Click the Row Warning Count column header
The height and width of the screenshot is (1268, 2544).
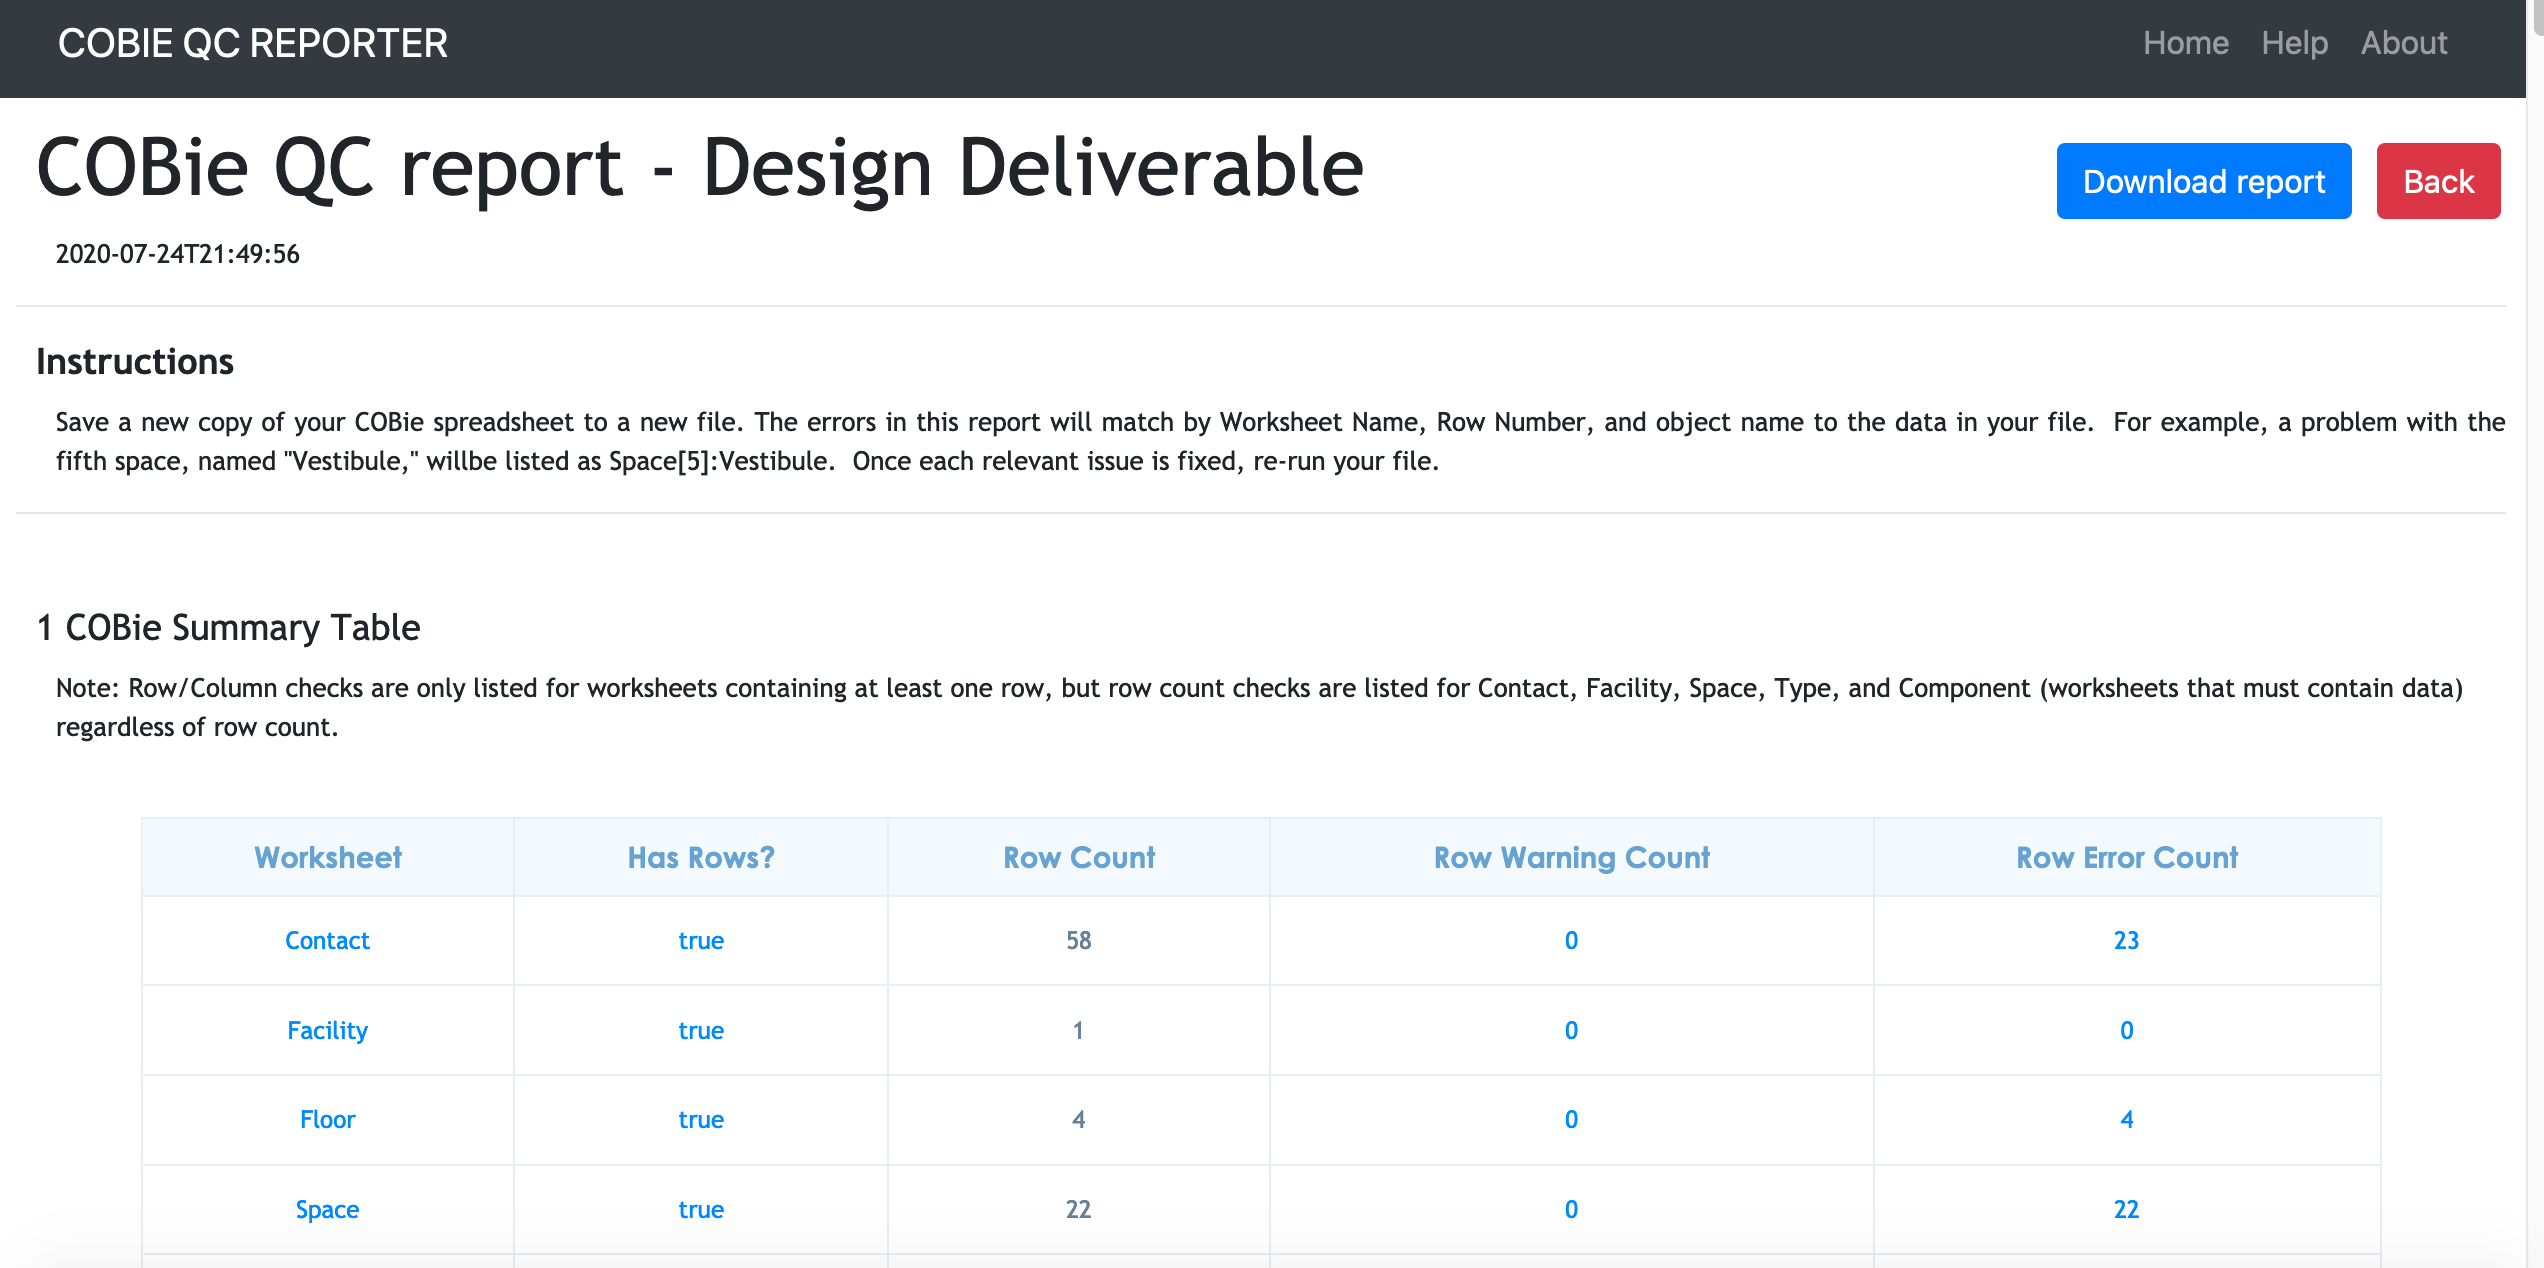pos(1571,857)
